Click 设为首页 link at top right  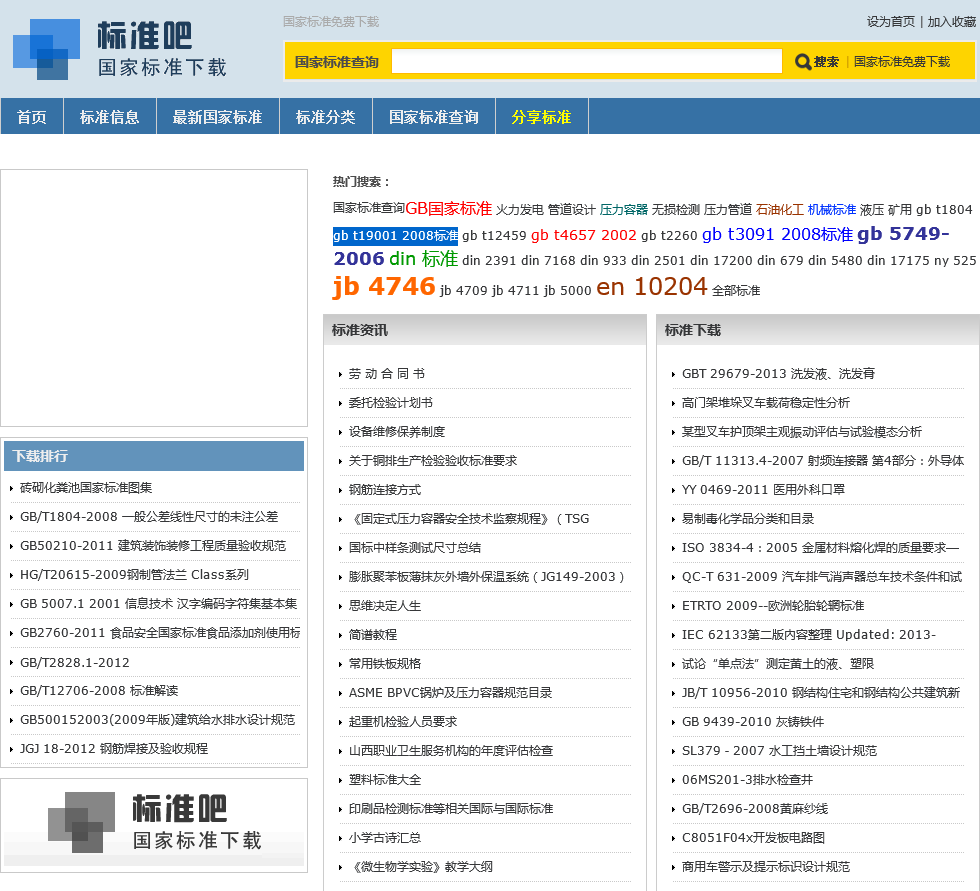click(x=890, y=22)
